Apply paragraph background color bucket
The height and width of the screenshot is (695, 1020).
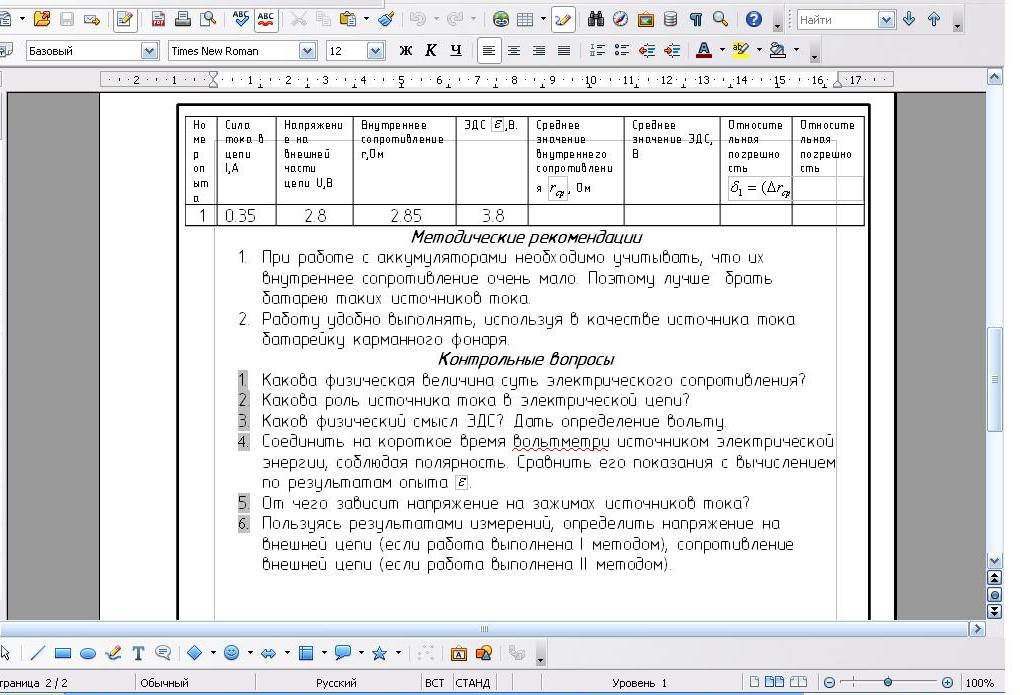[x=777, y=51]
